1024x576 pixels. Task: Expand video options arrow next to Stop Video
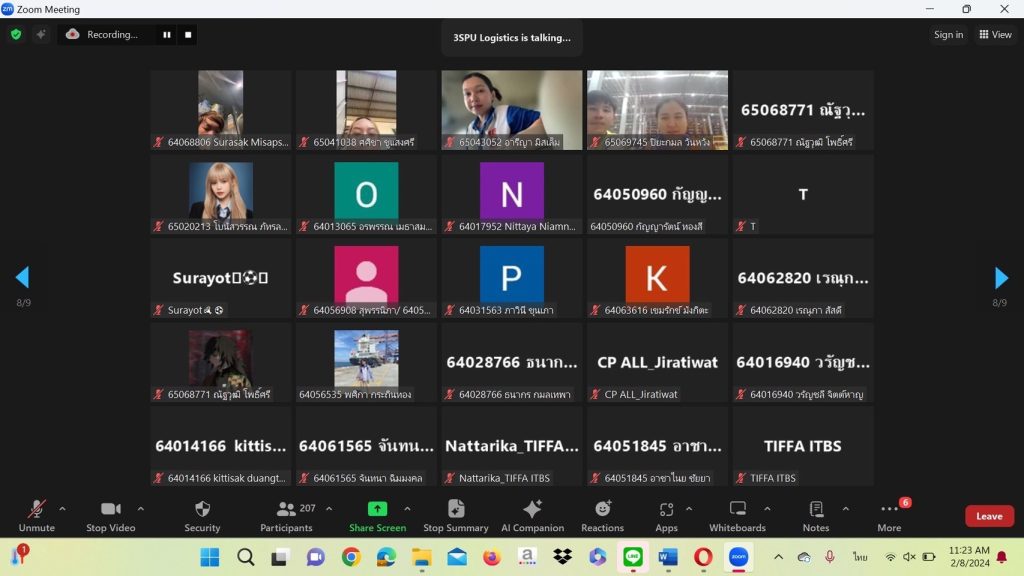tap(140, 508)
